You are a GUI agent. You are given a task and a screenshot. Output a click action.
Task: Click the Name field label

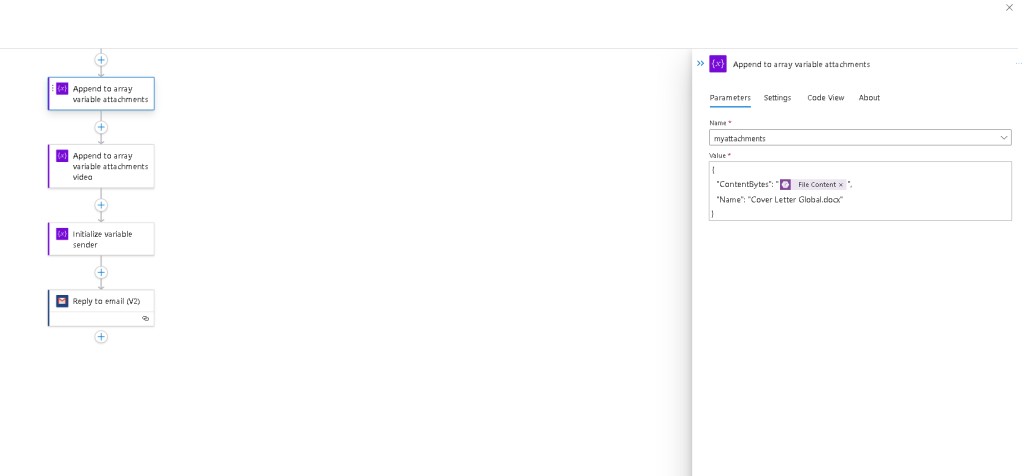[718, 123]
